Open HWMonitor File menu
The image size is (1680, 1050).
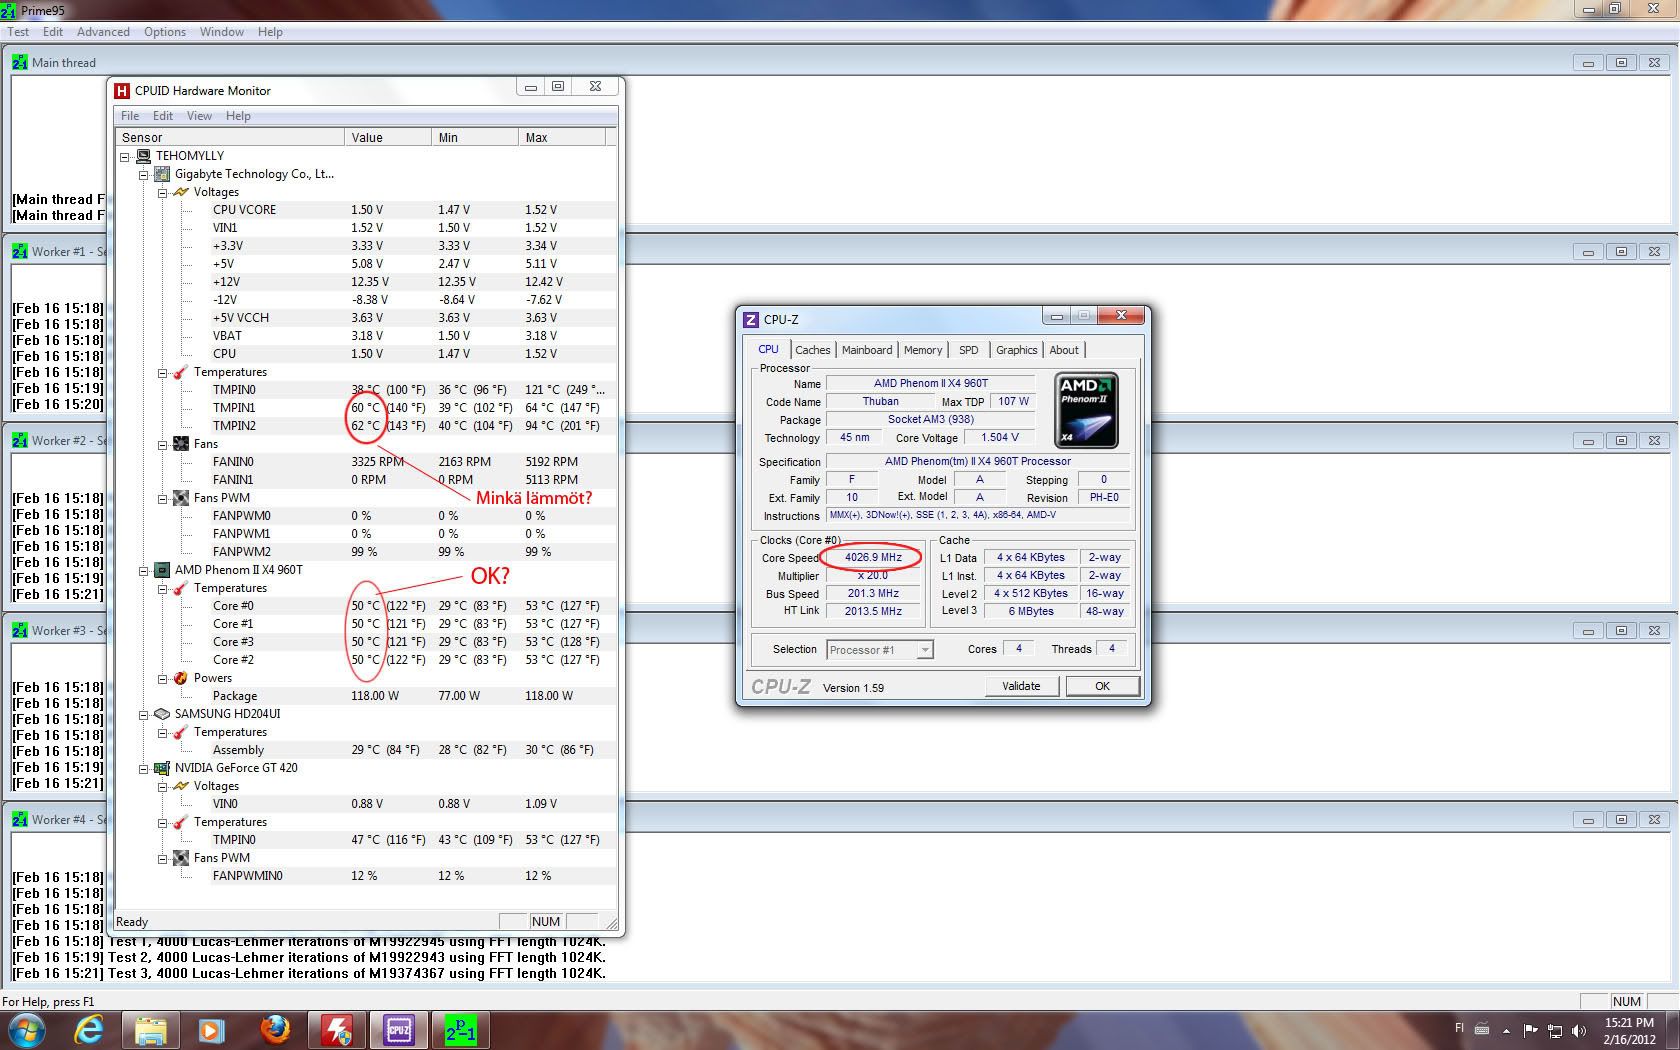(x=130, y=116)
